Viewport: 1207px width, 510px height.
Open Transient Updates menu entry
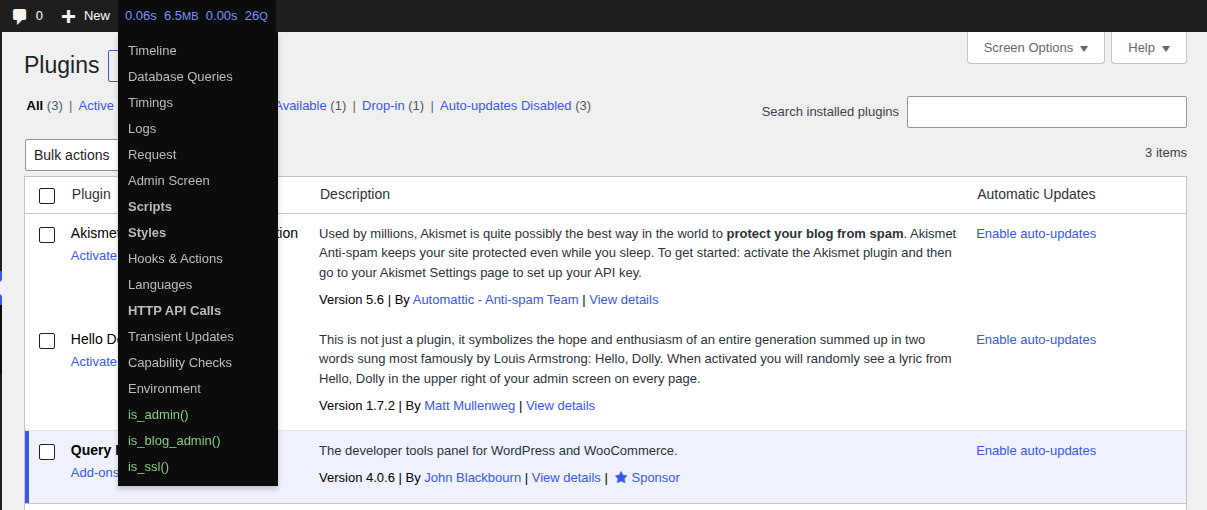pos(198,337)
